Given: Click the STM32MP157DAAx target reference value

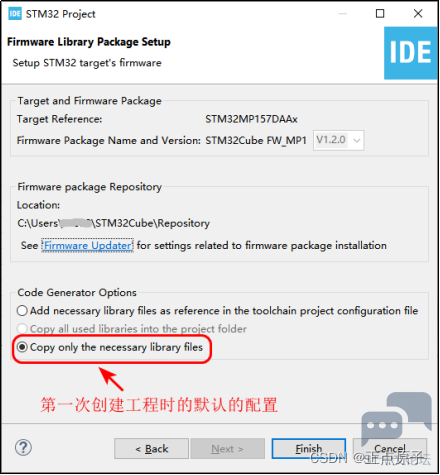Looking at the screenshot, I should coord(251,119).
